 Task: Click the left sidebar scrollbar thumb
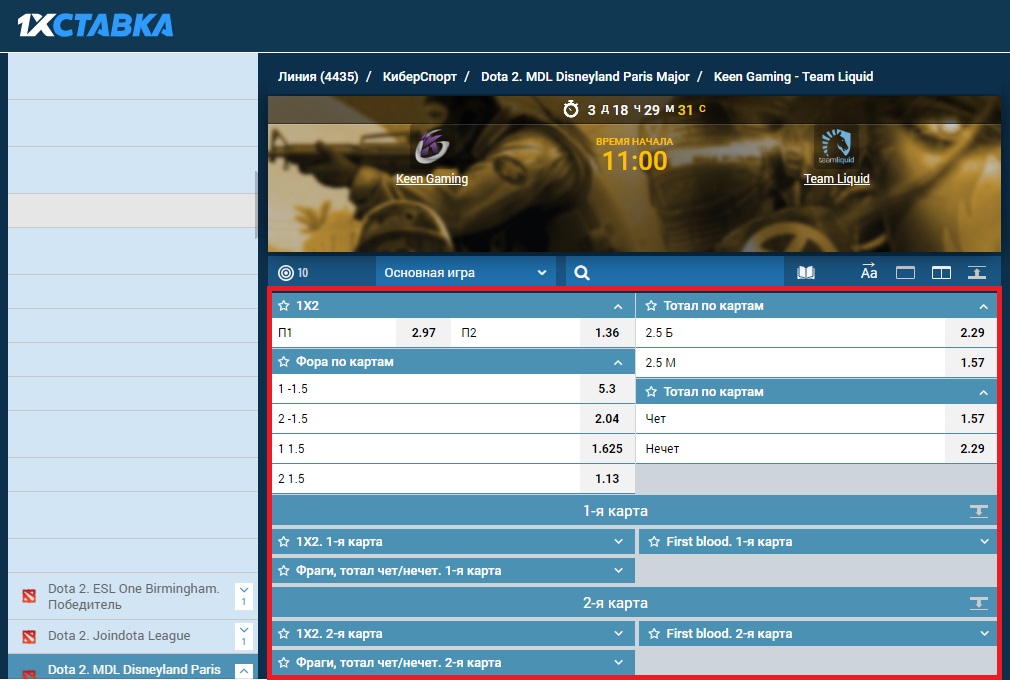pos(256,205)
